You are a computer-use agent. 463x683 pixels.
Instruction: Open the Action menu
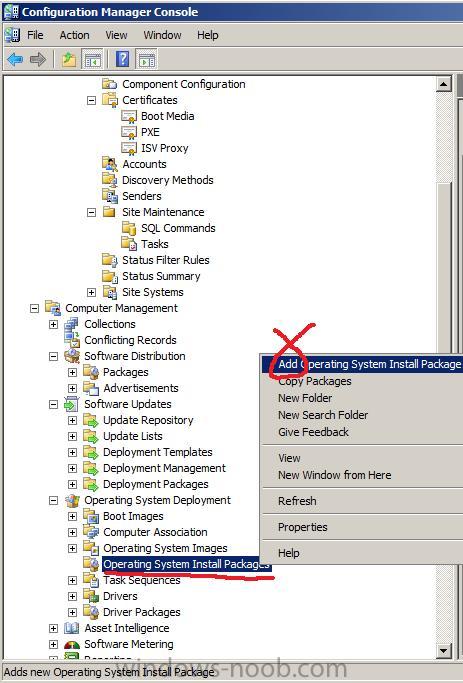pos(74,35)
